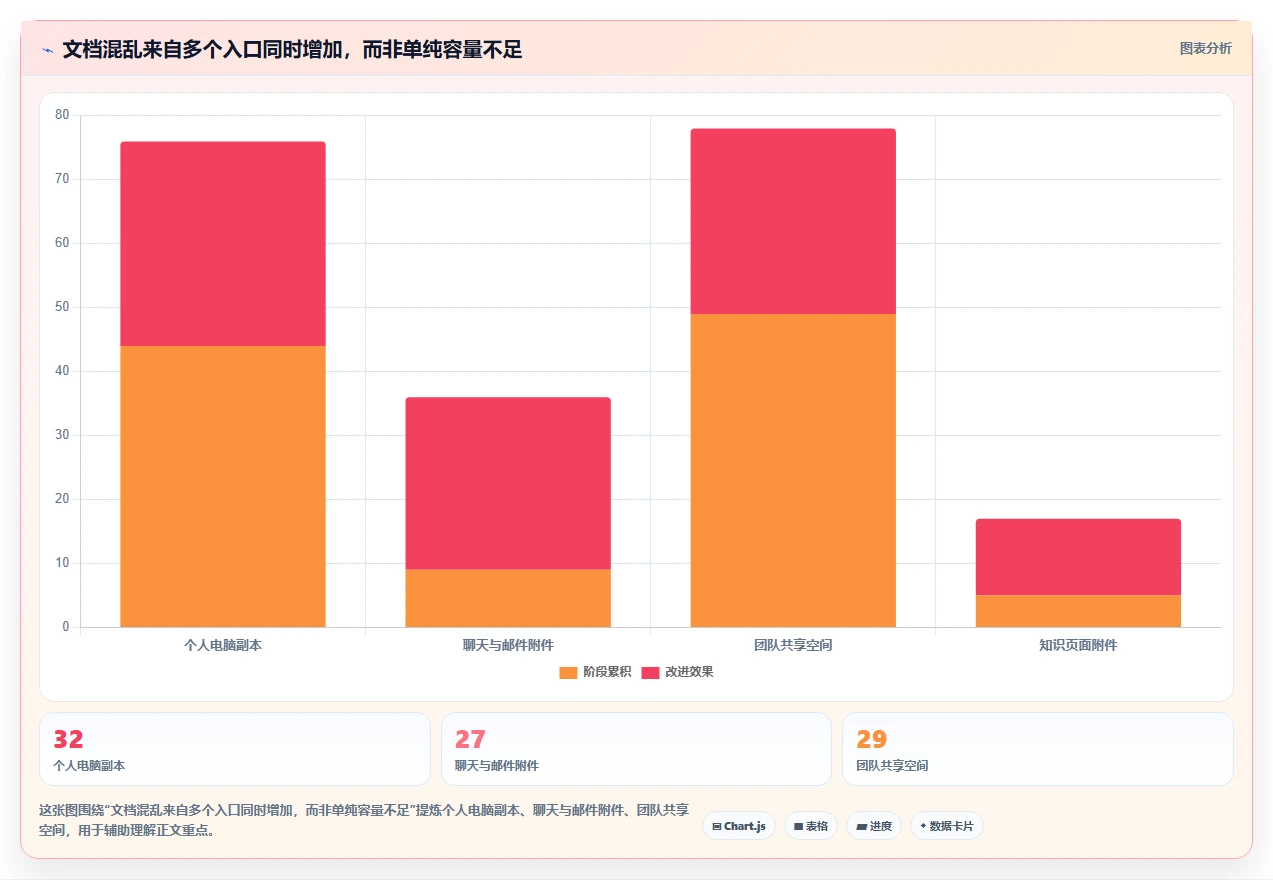Click the red bar segment for 团队共享空间
Viewport: 1273px width, 880px height.
(x=793, y=221)
